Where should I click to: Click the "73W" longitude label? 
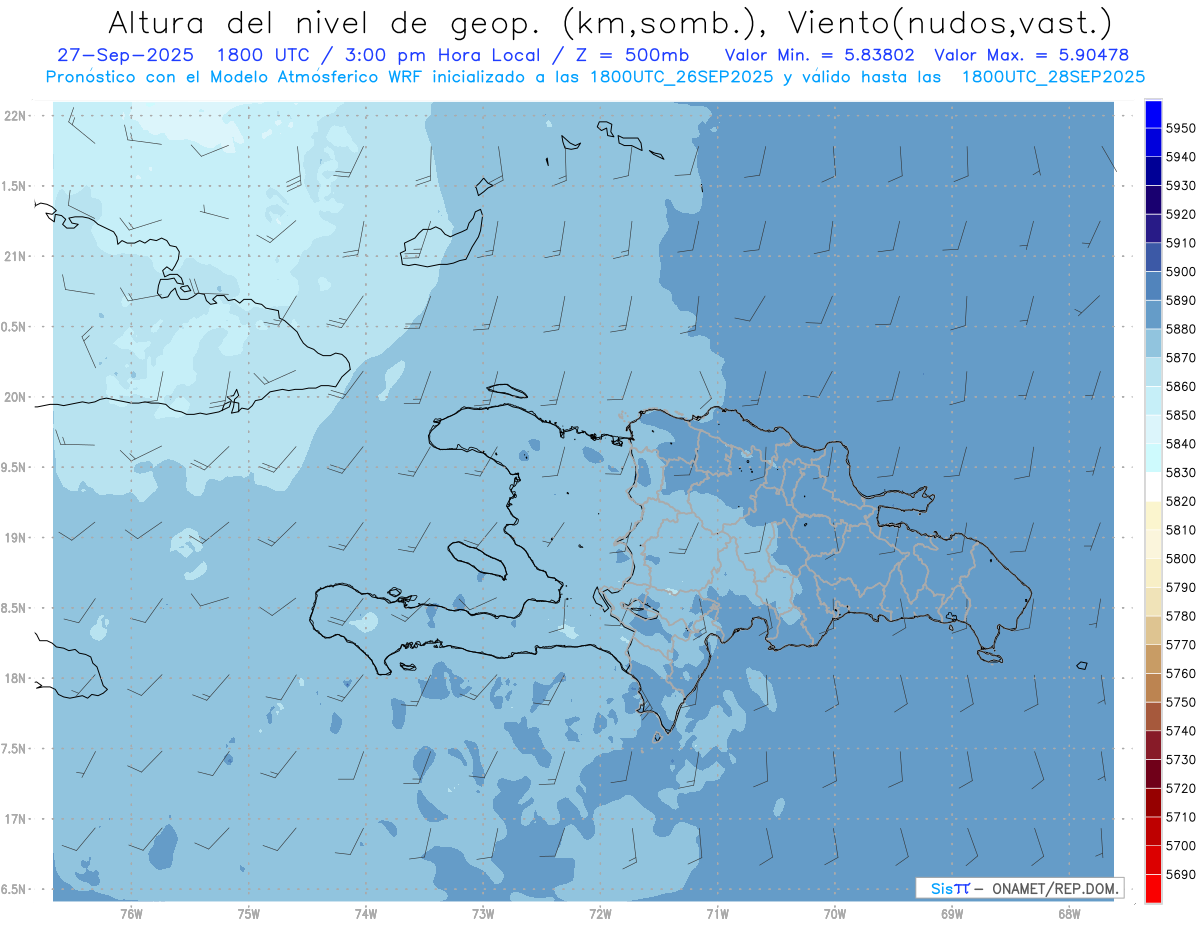coord(483,914)
